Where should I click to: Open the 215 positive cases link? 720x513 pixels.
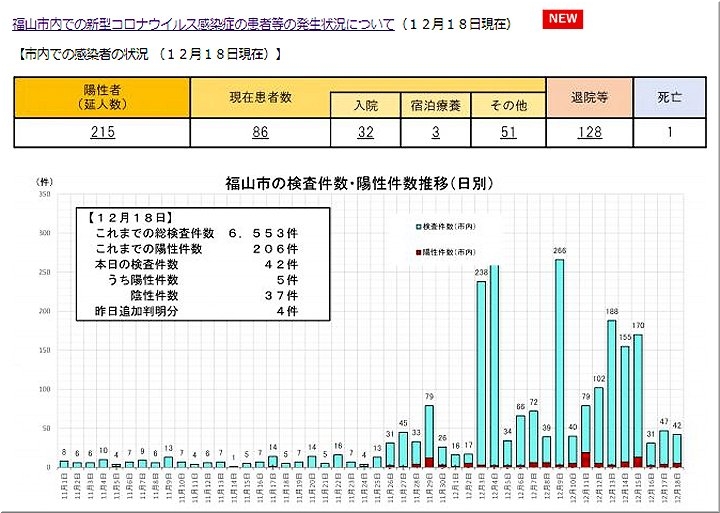pos(102,131)
